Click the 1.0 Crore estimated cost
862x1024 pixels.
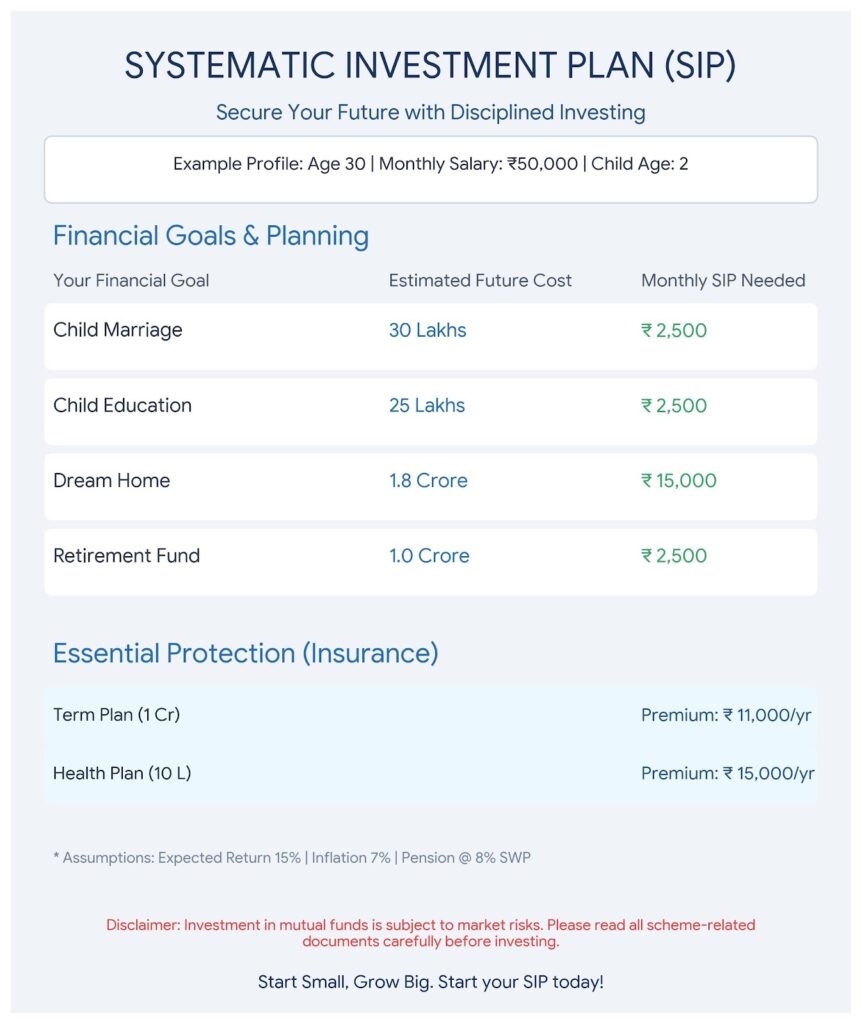tap(429, 556)
